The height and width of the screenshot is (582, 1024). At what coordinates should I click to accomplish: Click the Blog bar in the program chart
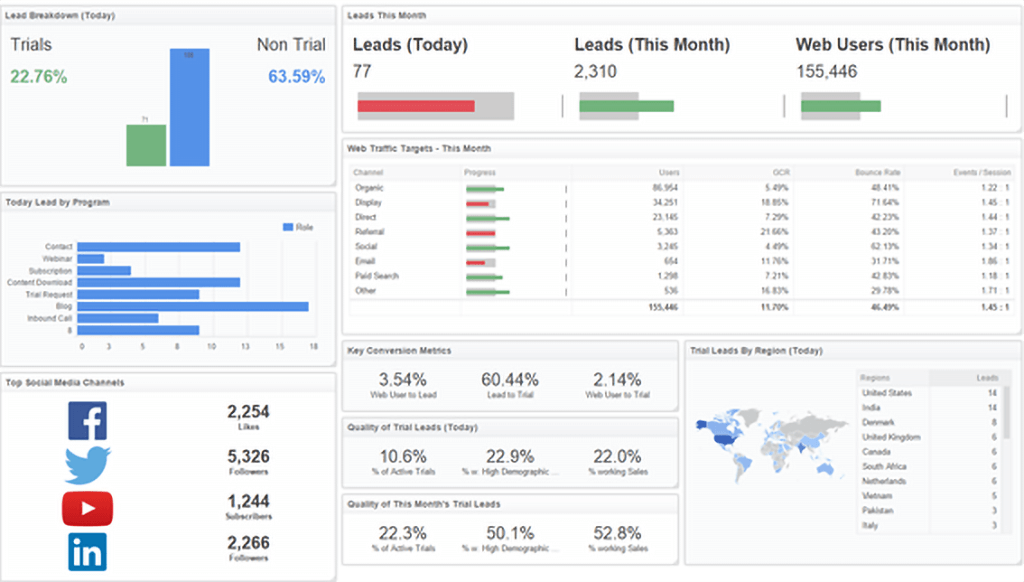coord(193,306)
